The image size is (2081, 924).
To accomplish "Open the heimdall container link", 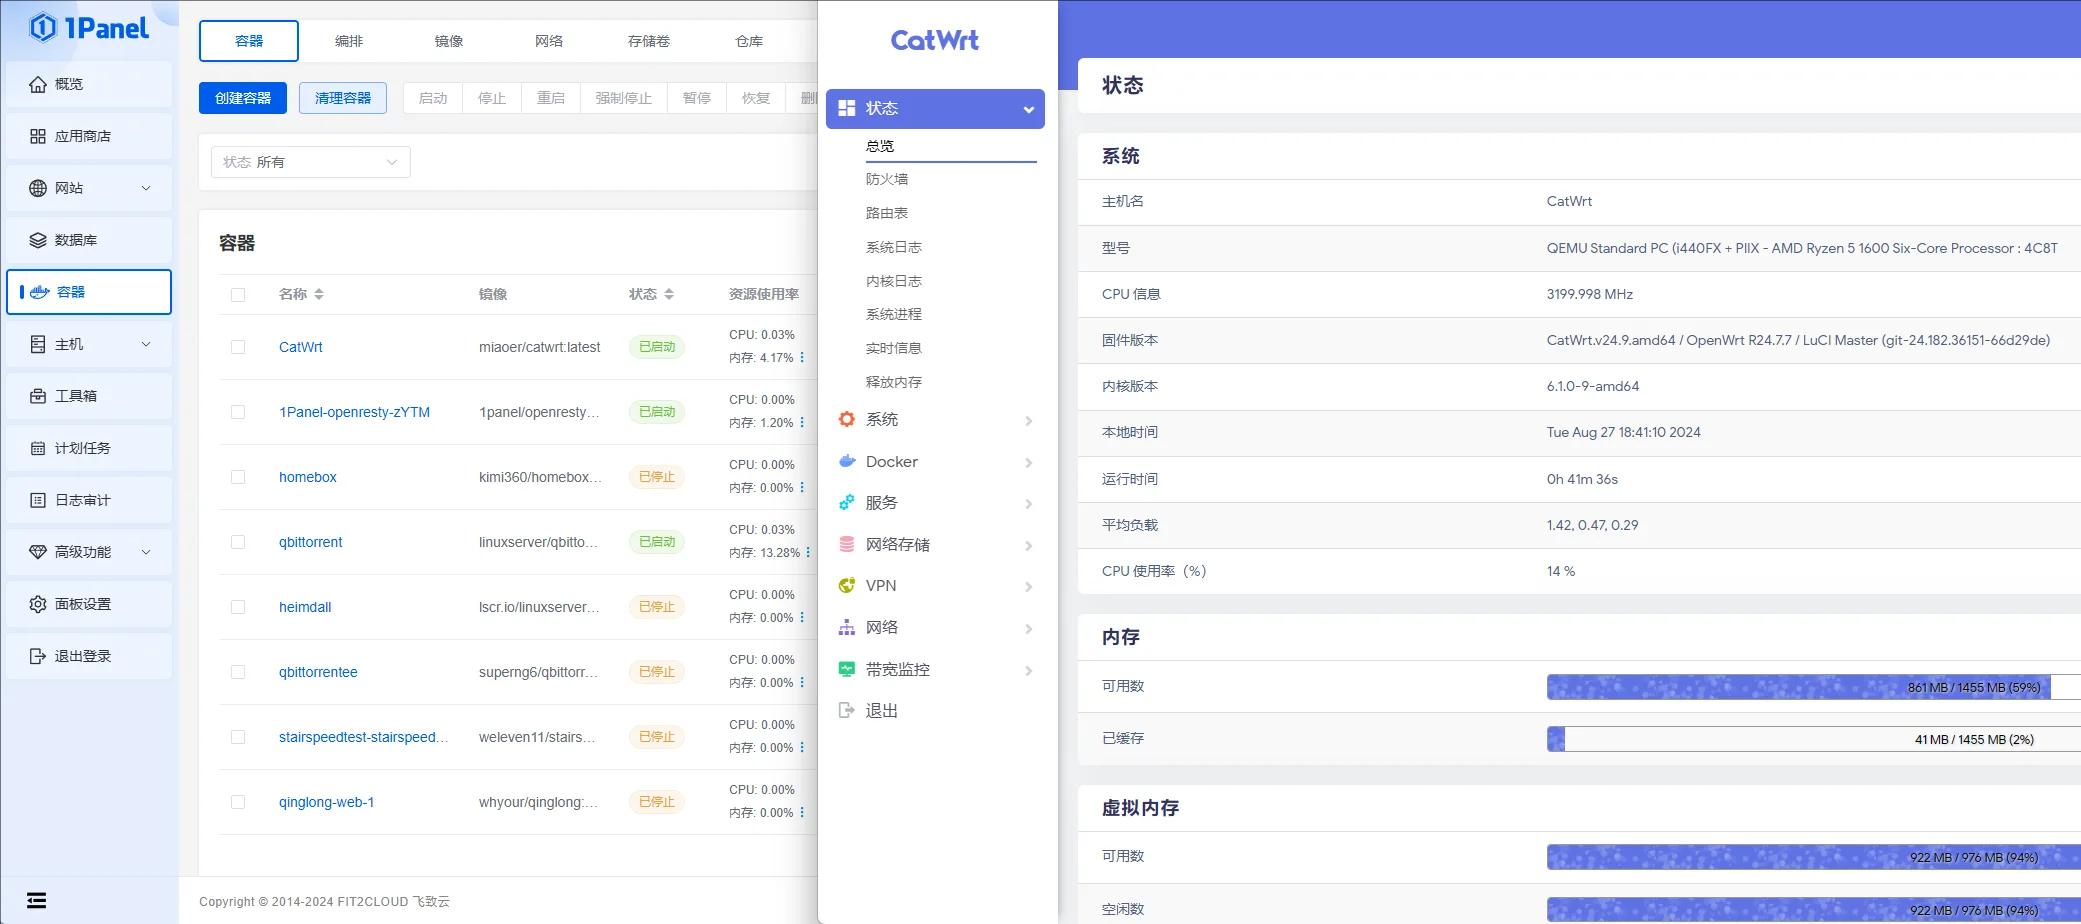I will coord(305,607).
